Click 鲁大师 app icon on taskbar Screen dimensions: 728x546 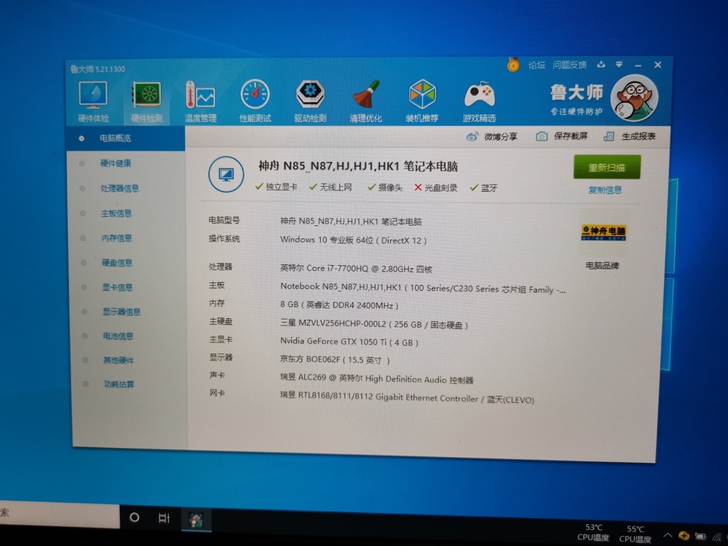195,519
